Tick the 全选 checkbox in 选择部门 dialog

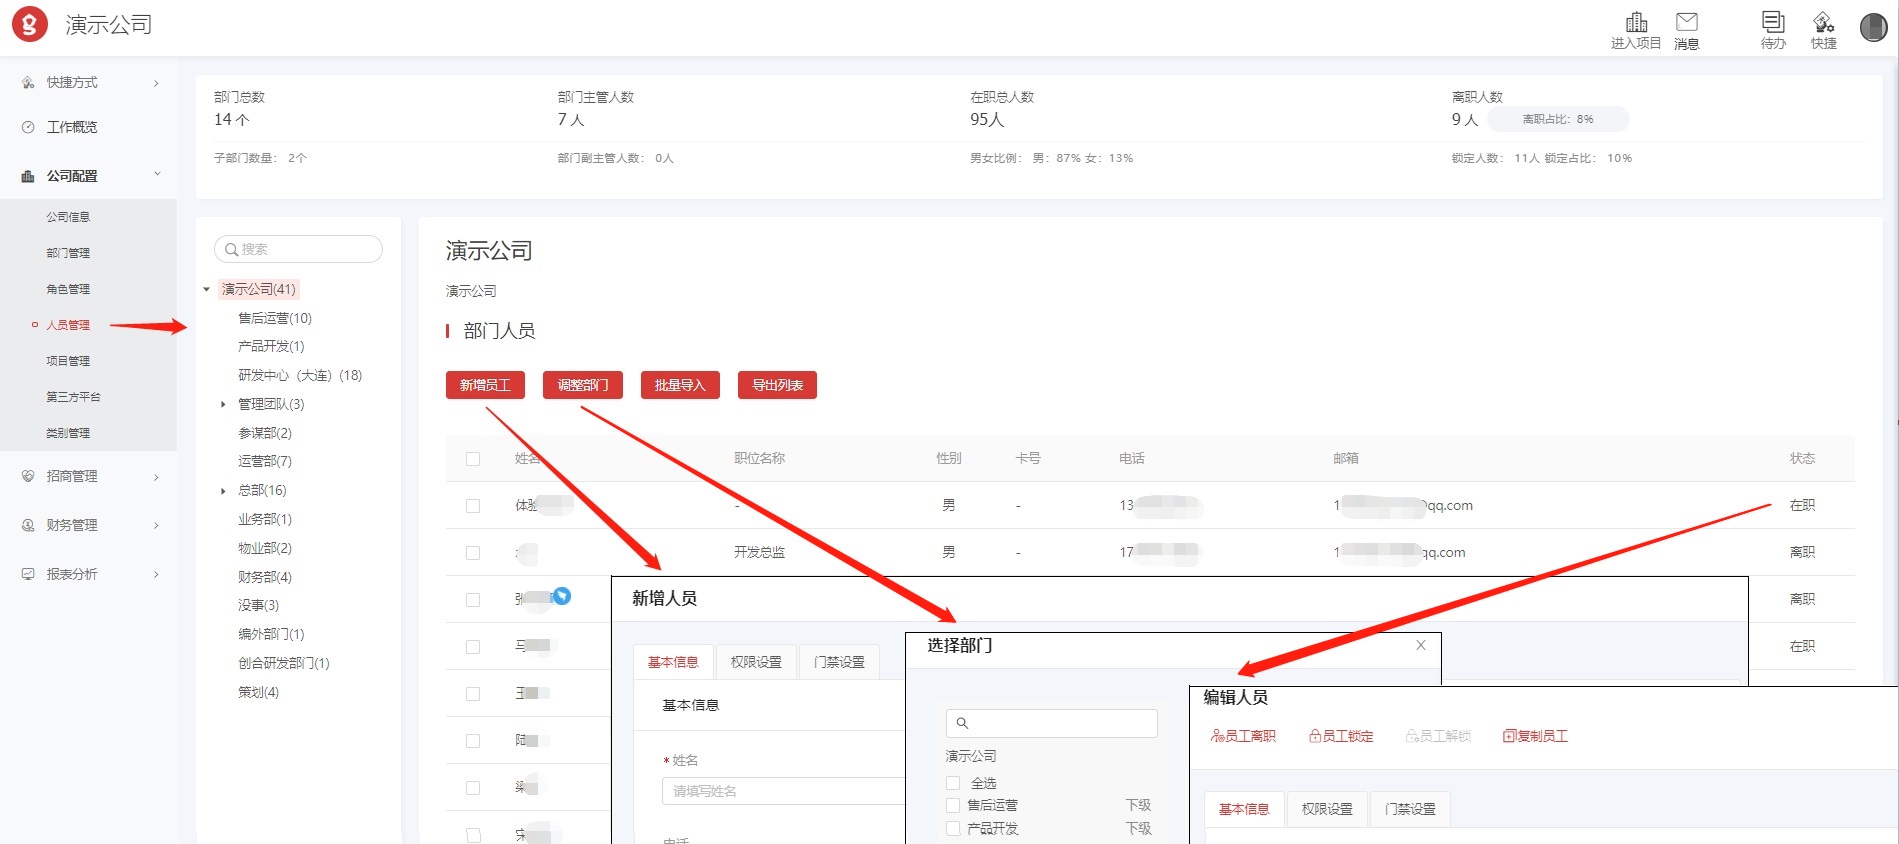coord(953,783)
